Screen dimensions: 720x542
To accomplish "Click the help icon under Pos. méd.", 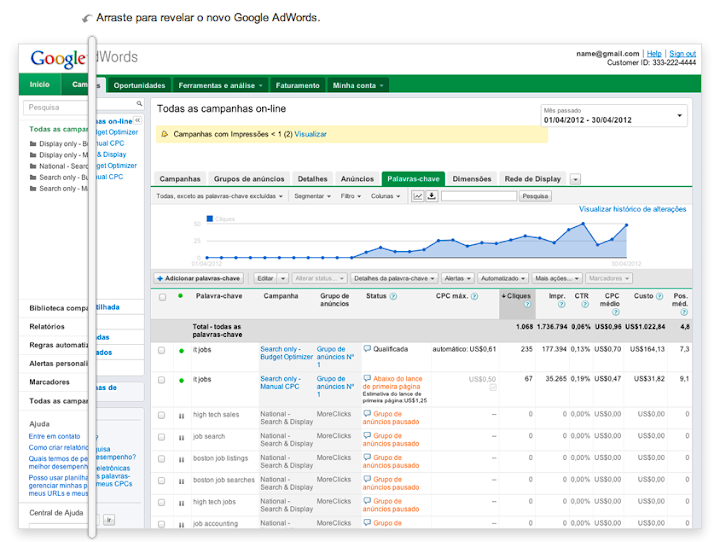I will tap(684, 312).
